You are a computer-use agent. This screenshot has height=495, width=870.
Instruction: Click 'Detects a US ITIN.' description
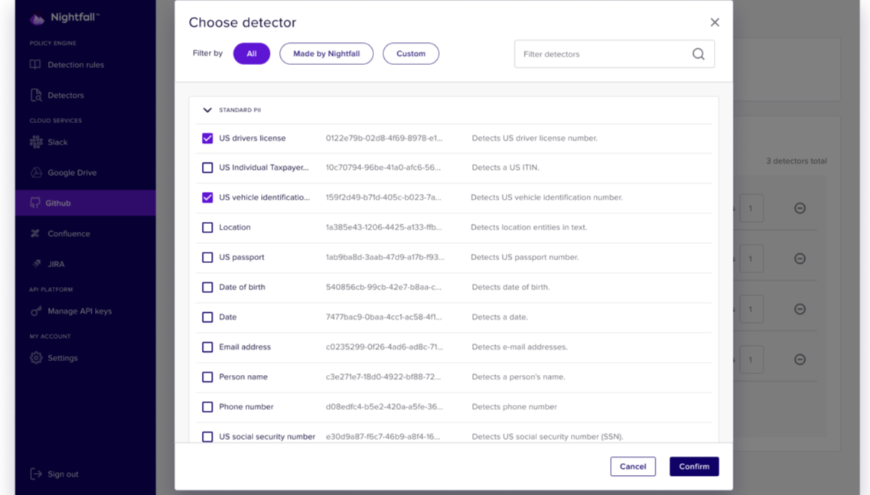coord(505,168)
